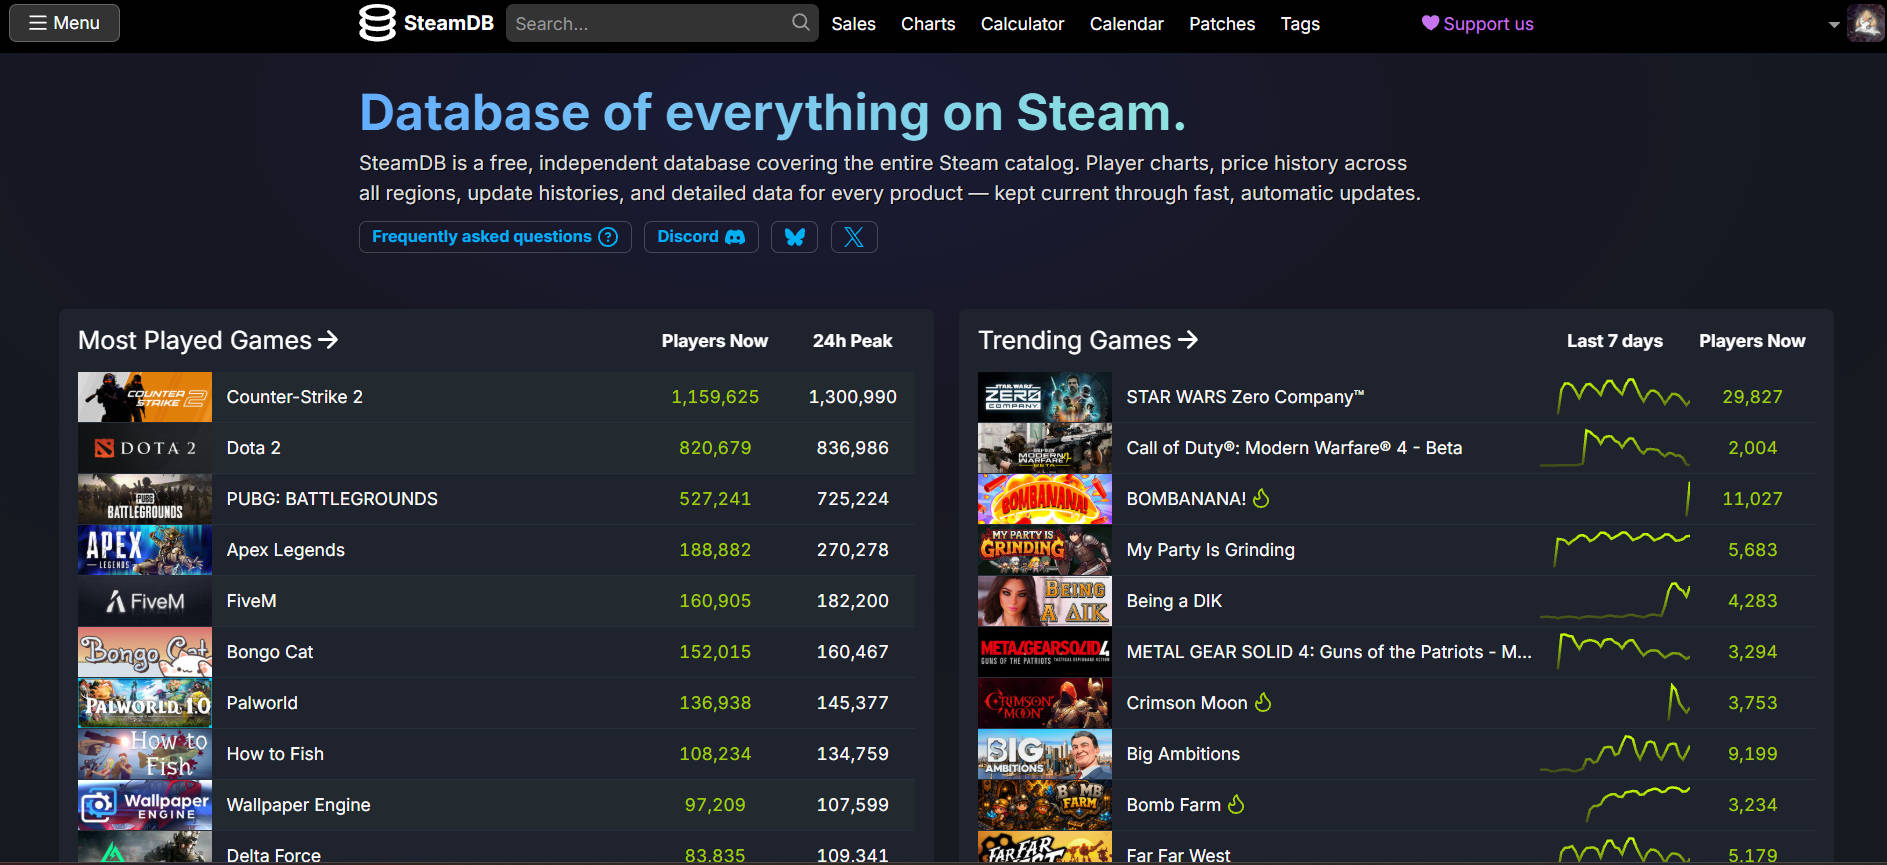
Task: Open the My Party Is Grinding thumbnail
Action: coord(1045,550)
